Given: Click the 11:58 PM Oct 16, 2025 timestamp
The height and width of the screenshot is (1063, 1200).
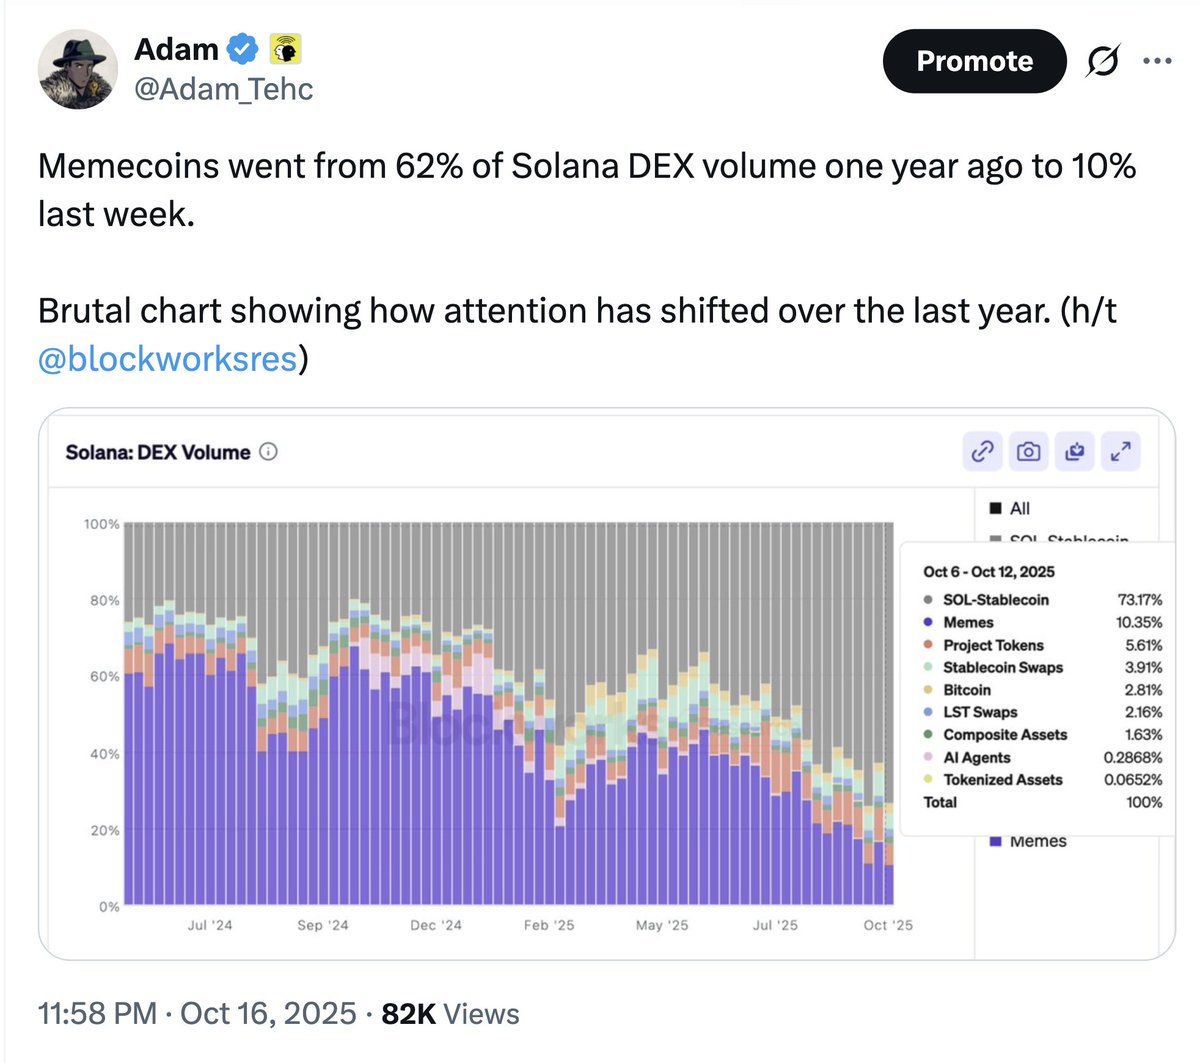Looking at the screenshot, I should (197, 1014).
